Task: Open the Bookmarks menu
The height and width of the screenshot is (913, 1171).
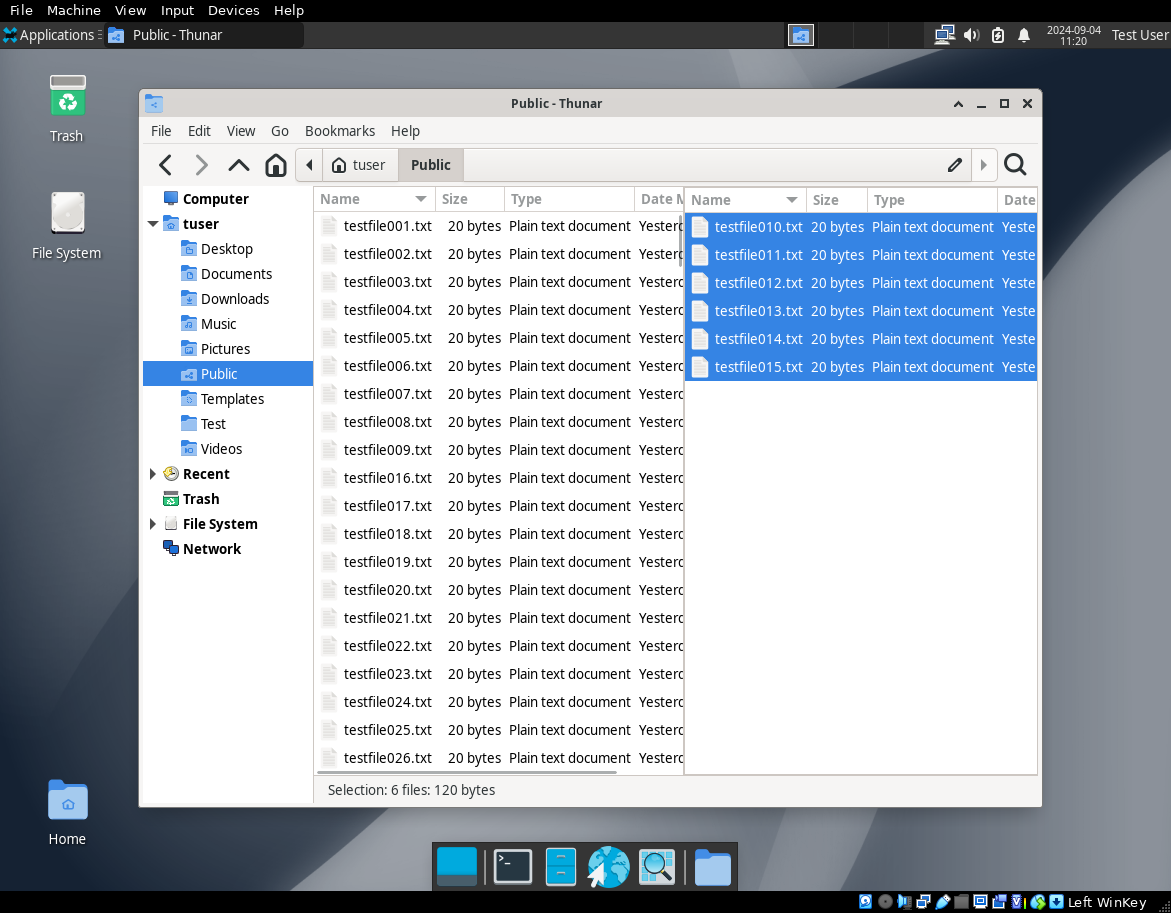Action: pyautogui.click(x=339, y=131)
